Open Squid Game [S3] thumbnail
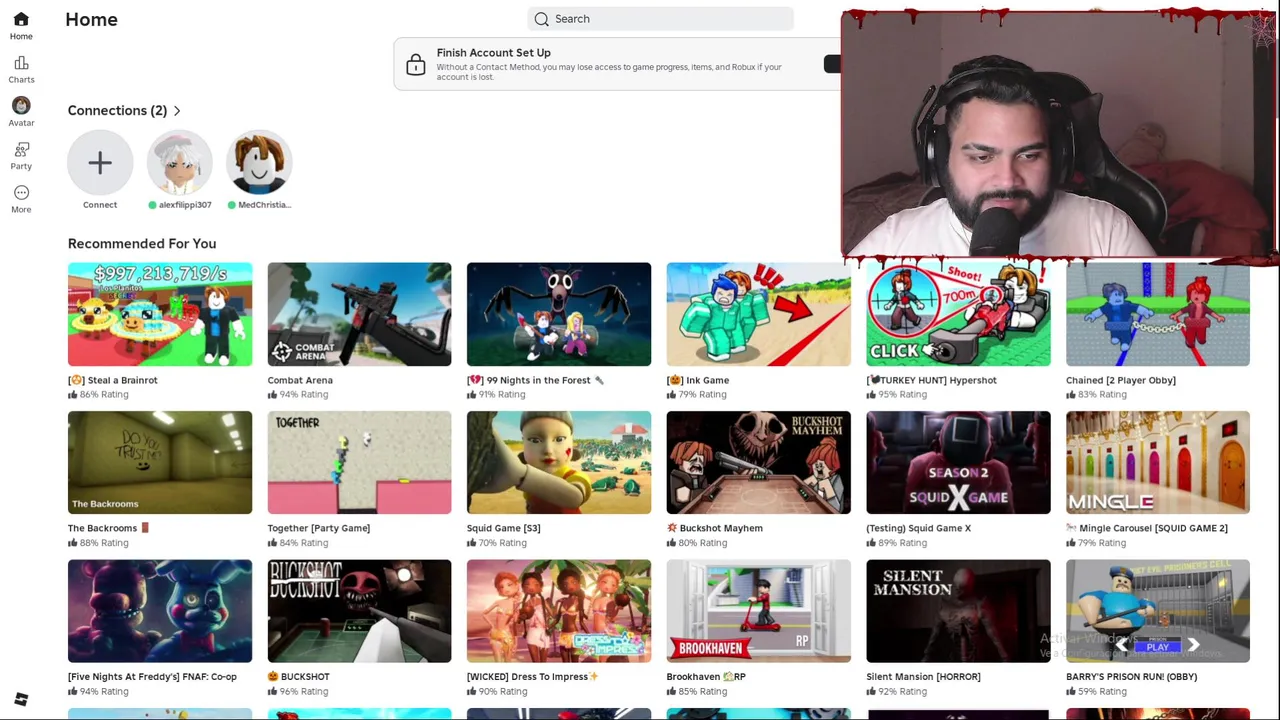This screenshot has height=720, width=1280. click(559, 462)
